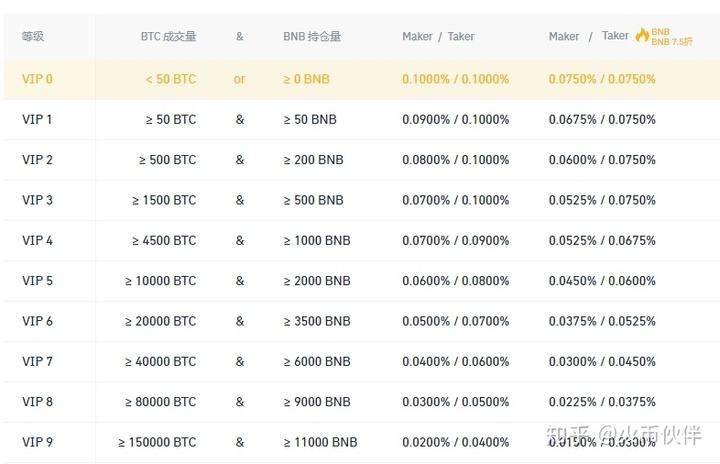Click the '0.0700% / 0.1000%' fee cell
Image resolution: width=720 pixels, height=464 pixels.
pos(456,200)
